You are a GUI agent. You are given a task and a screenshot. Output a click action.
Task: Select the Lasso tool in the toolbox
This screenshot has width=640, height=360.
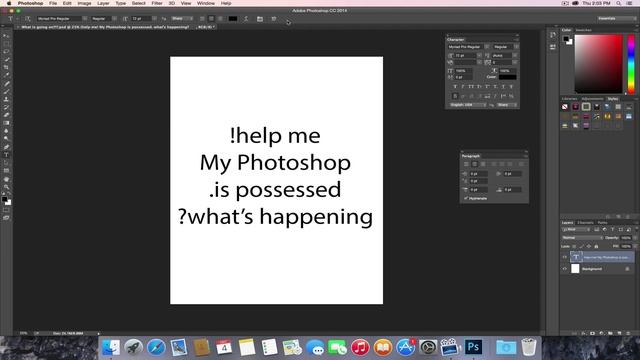pos(6,52)
